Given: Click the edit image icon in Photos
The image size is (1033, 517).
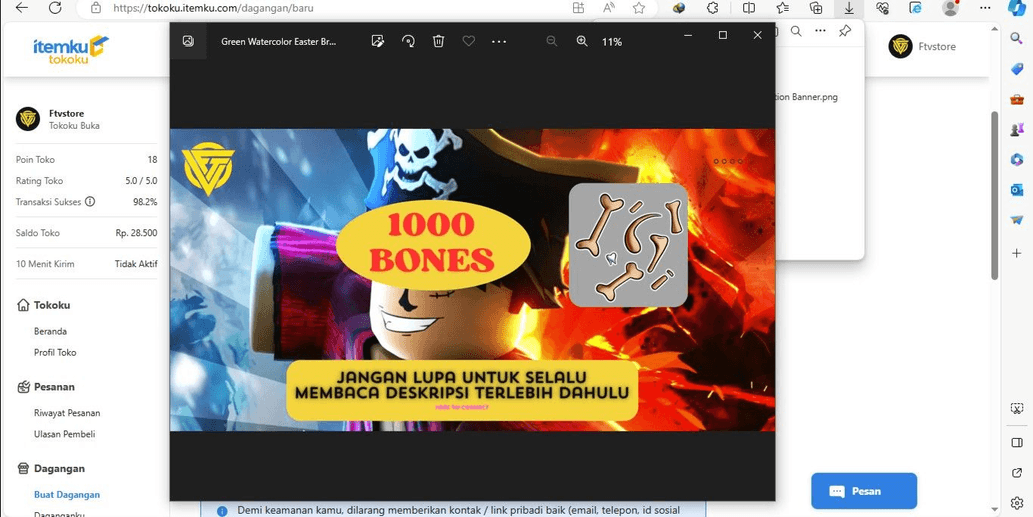Looking at the screenshot, I should click(377, 41).
